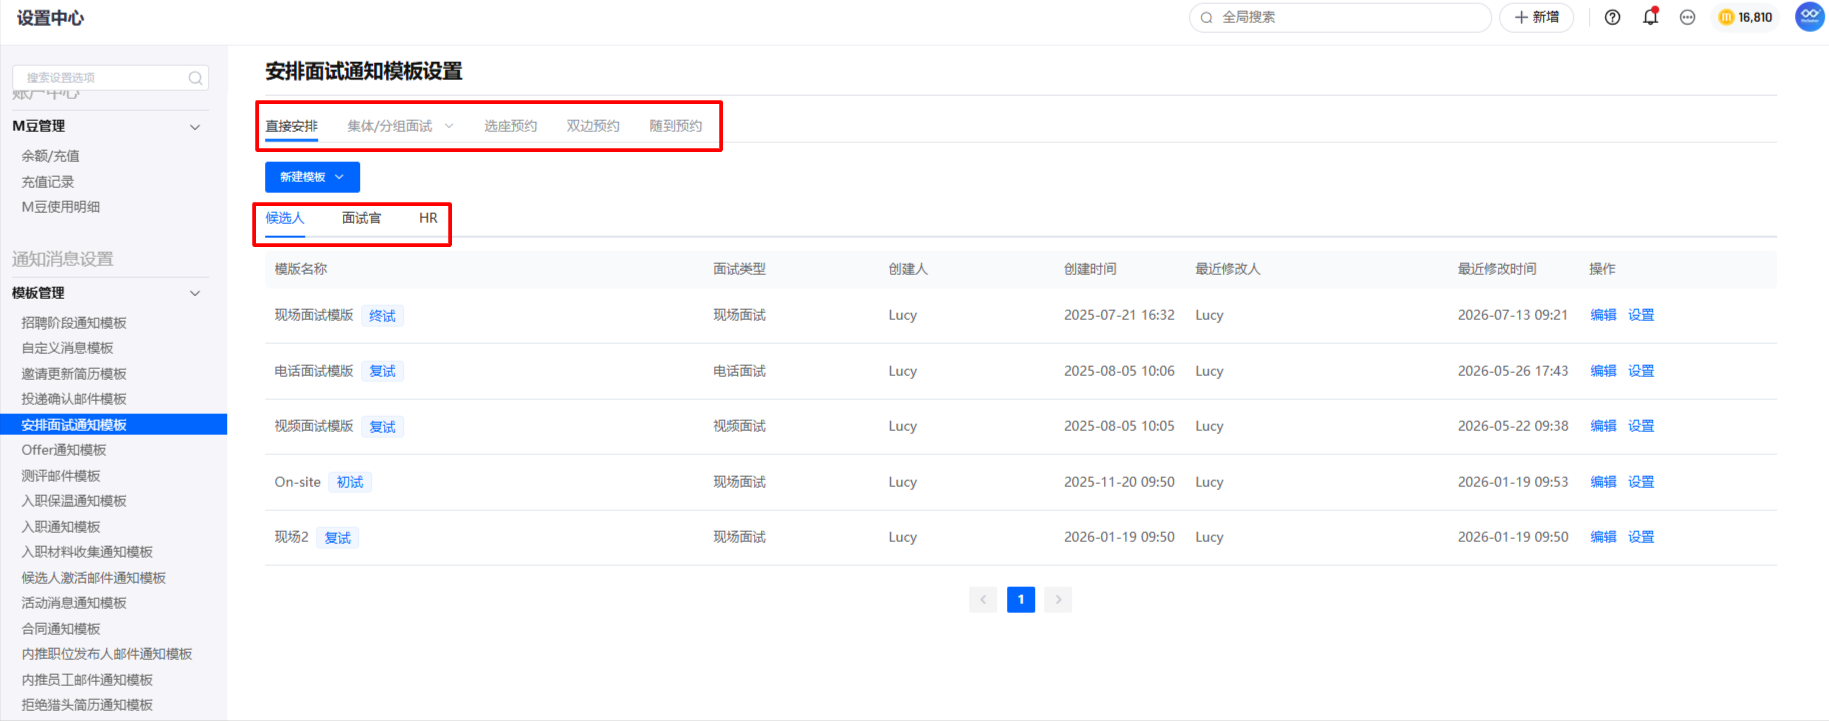This screenshot has width=1829, height=721.
Task: Click the 终试 tag on 现场面试模版
Action: click(x=382, y=316)
